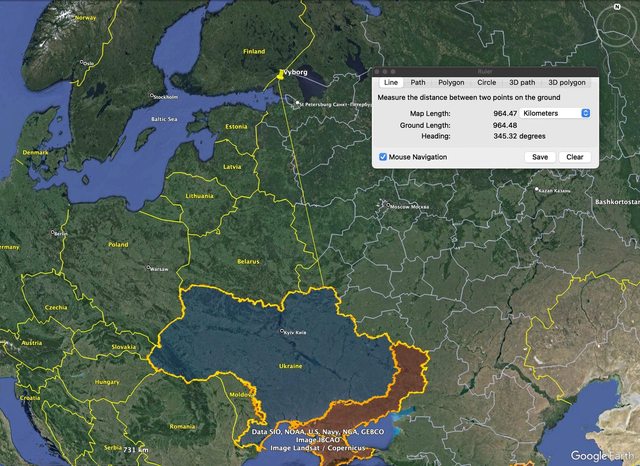This screenshot has width=640, height=466.
Task: Switch to the 3D path tab
Action: (x=521, y=82)
